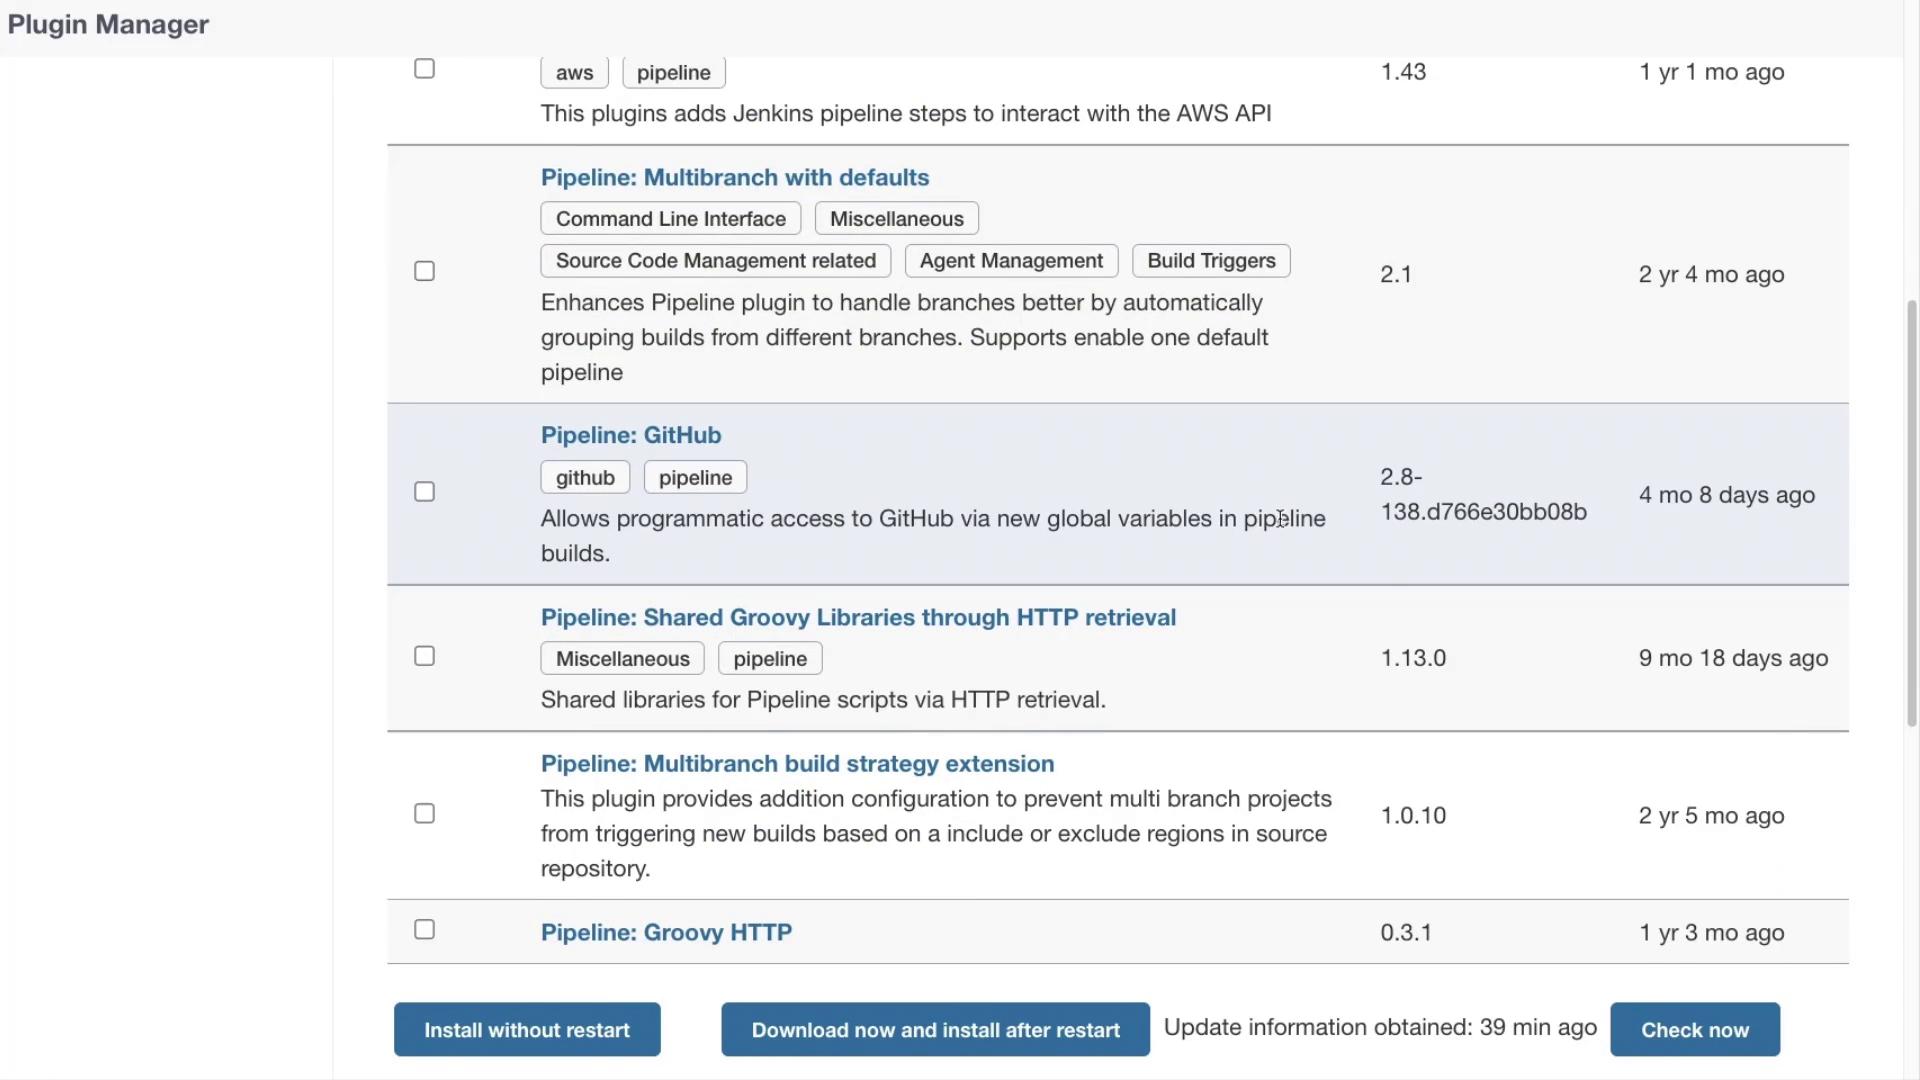Click the Build Triggers category tag

point(1211,261)
